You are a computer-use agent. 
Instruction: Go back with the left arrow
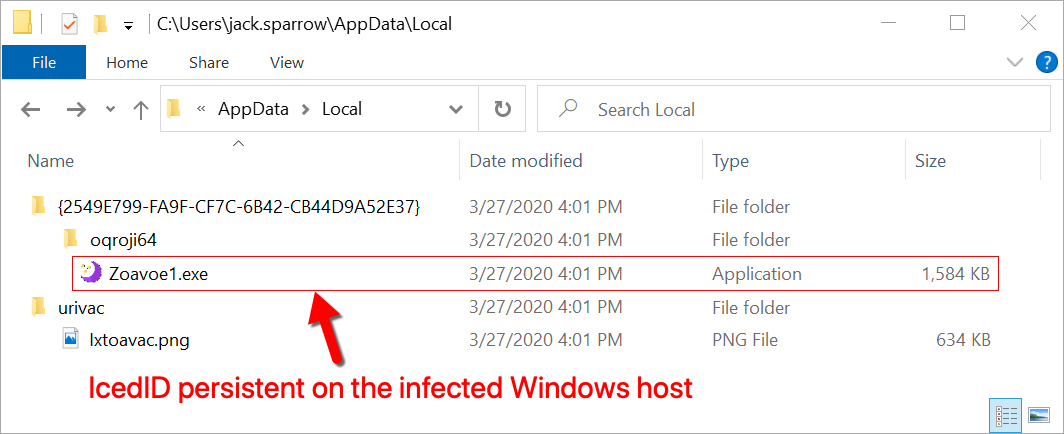coord(31,109)
